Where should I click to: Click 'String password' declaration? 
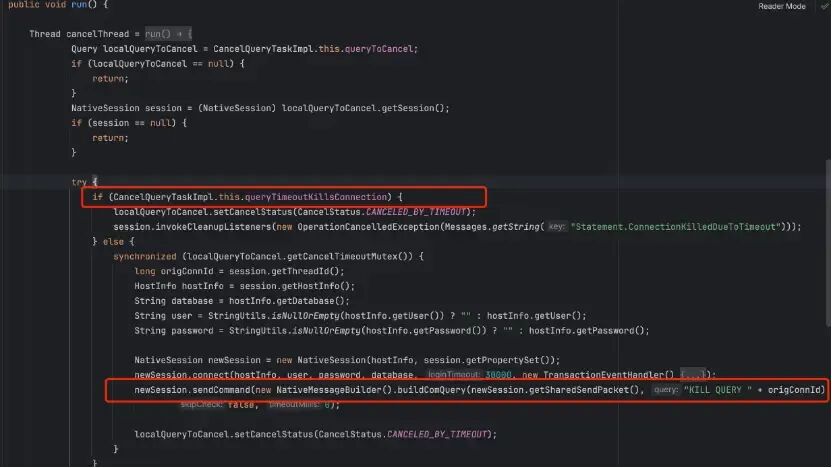click(x=174, y=331)
